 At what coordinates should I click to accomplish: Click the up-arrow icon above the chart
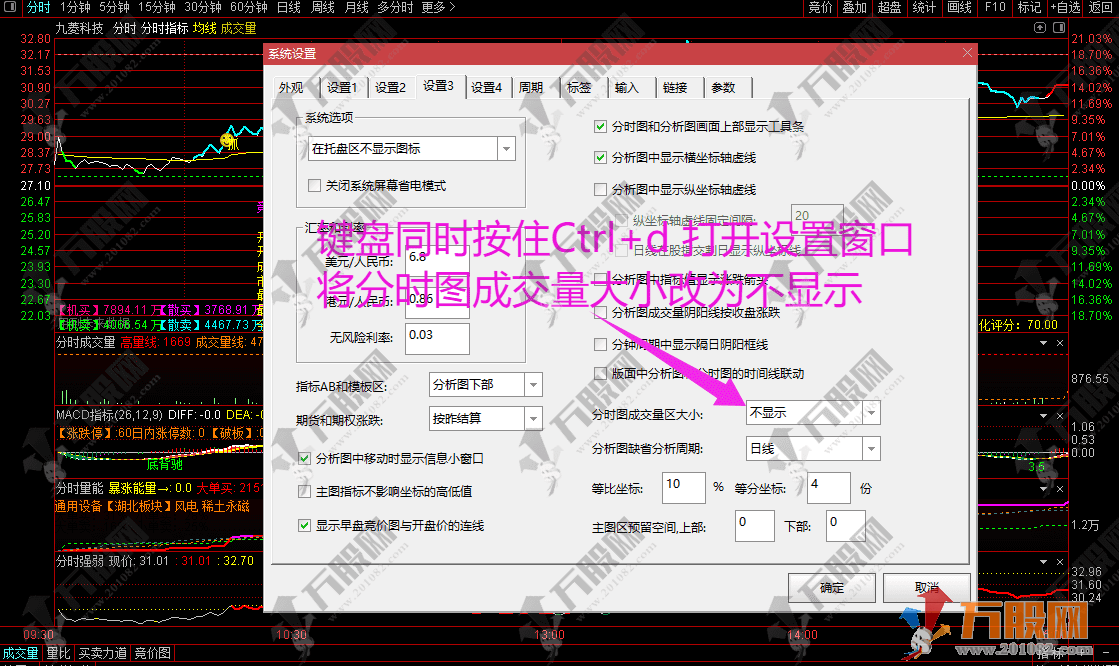point(1040,28)
